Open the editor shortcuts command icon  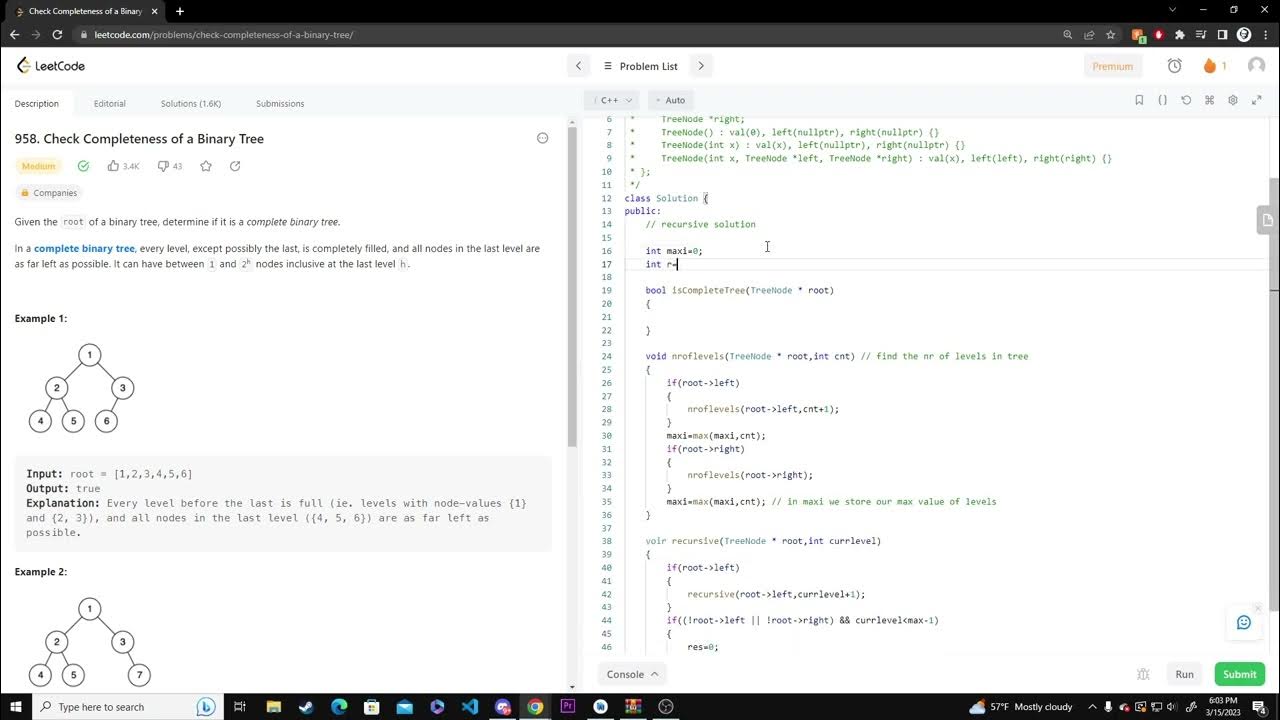coord(1209,100)
